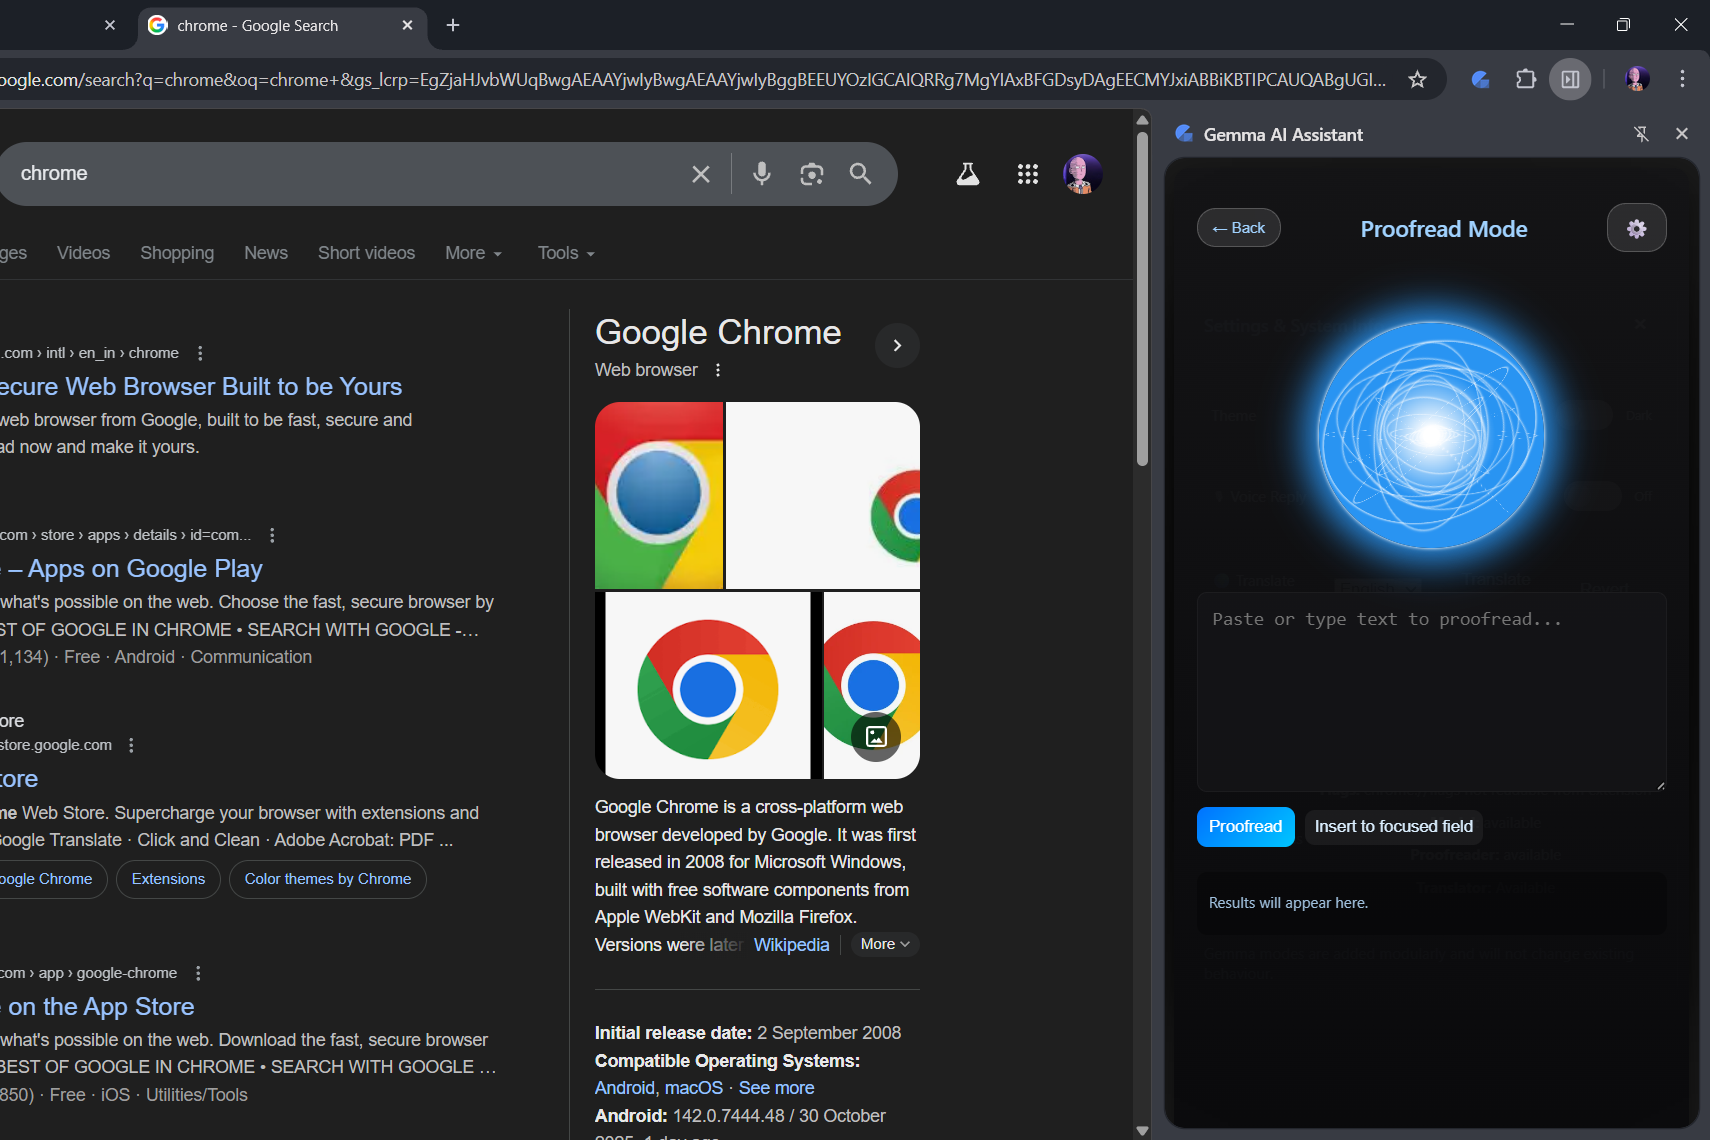This screenshot has height=1140, width=1710.
Task: Submit search with the magnifier icon
Action: [x=860, y=174]
